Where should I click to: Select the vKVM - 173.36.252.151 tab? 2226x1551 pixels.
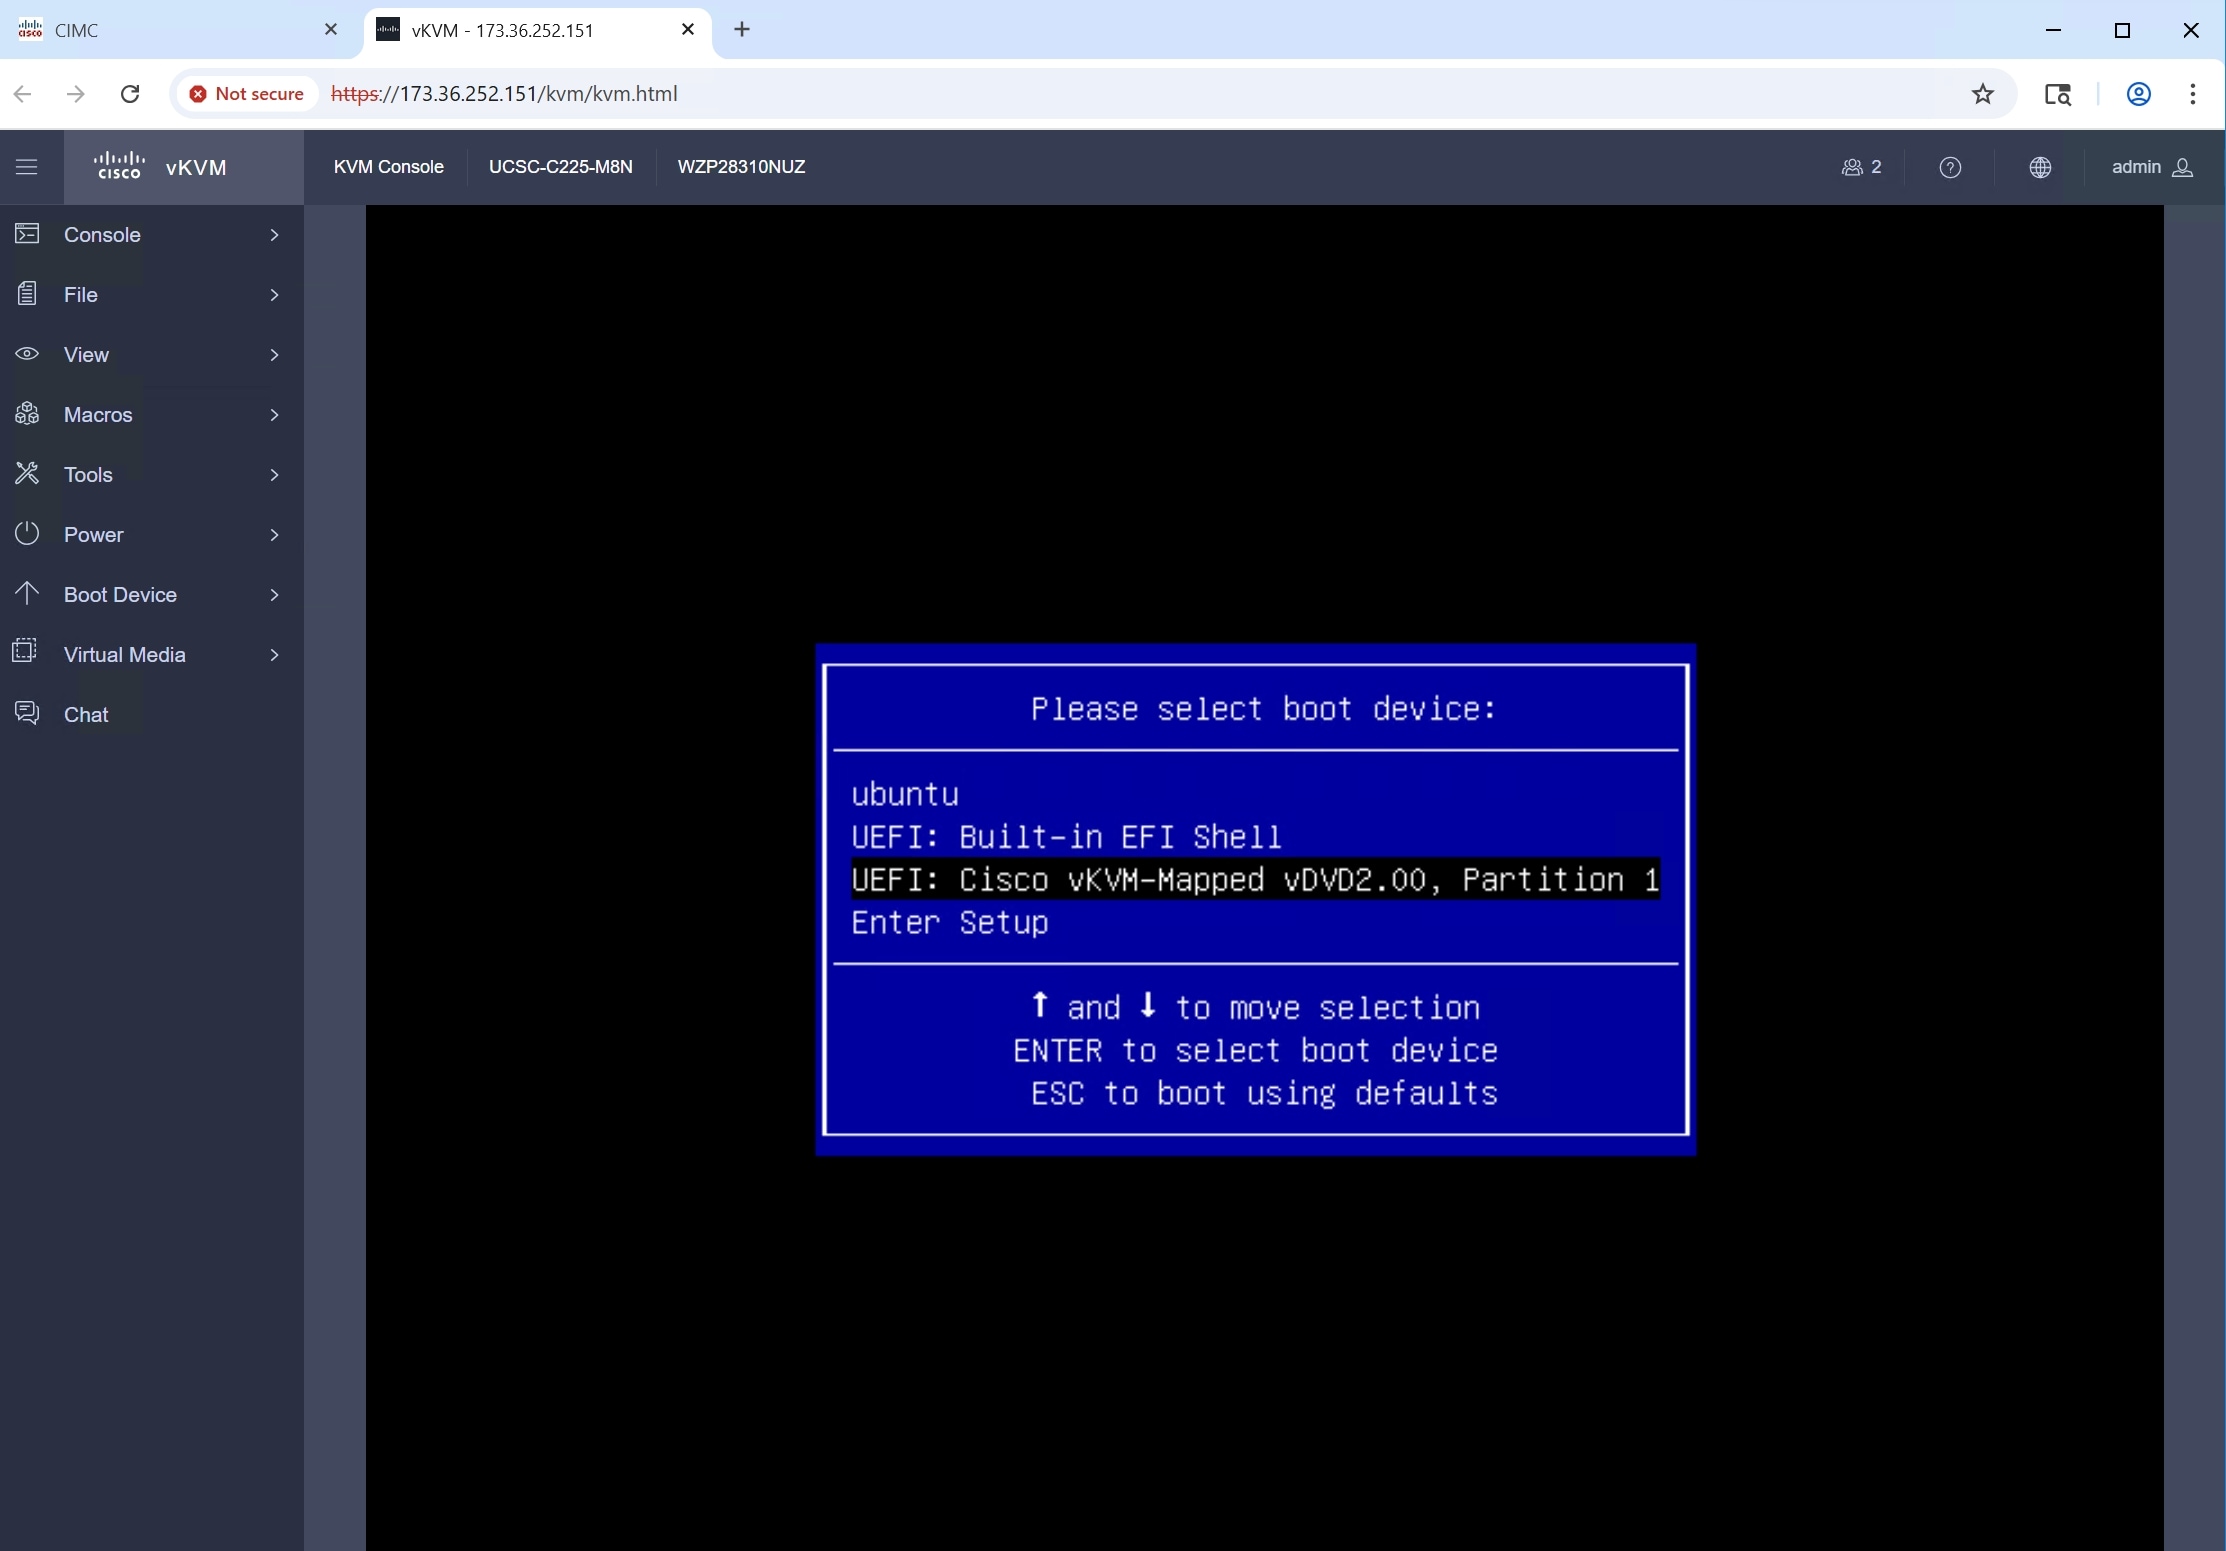click(x=540, y=30)
